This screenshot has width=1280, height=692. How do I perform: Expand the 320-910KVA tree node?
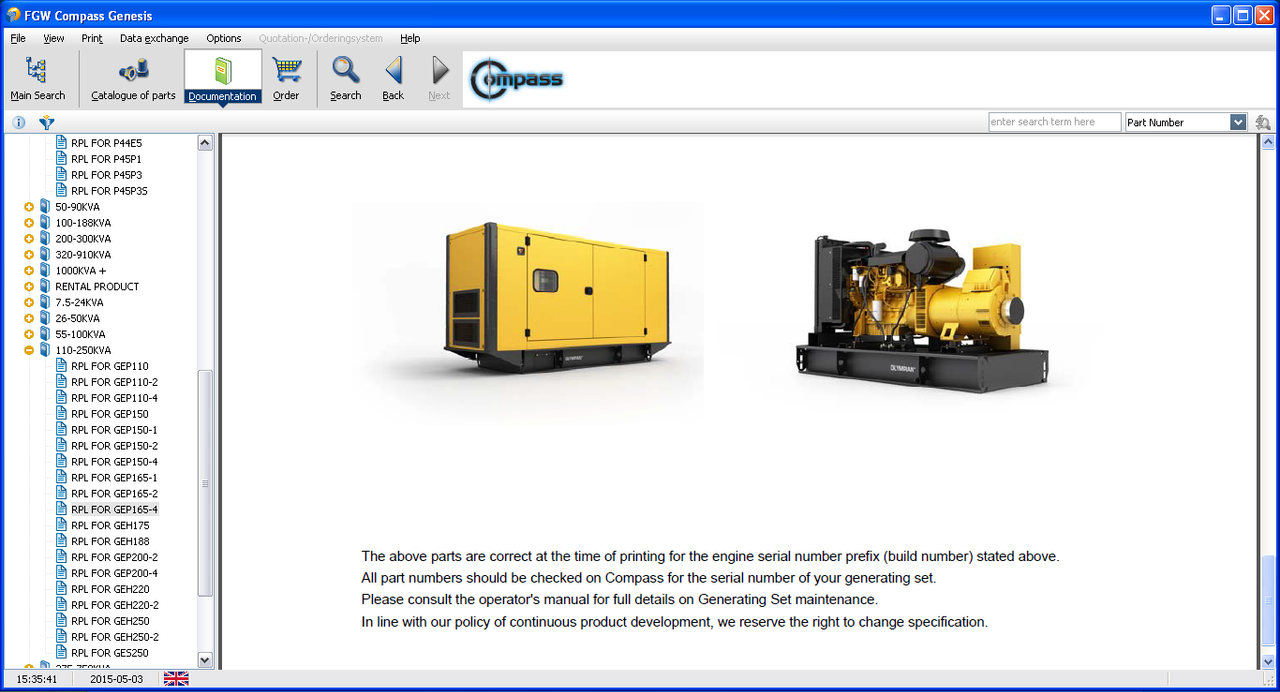[x=29, y=255]
